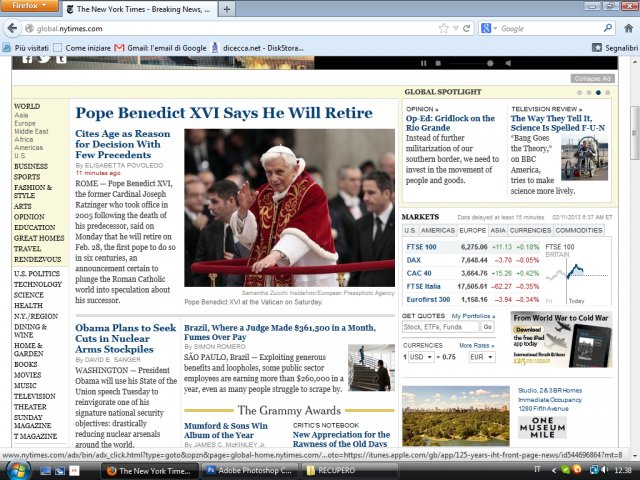The height and width of the screenshot is (480, 640).
Task: Select third Global Spotlight dot
Action: pyautogui.click(x=598, y=93)
